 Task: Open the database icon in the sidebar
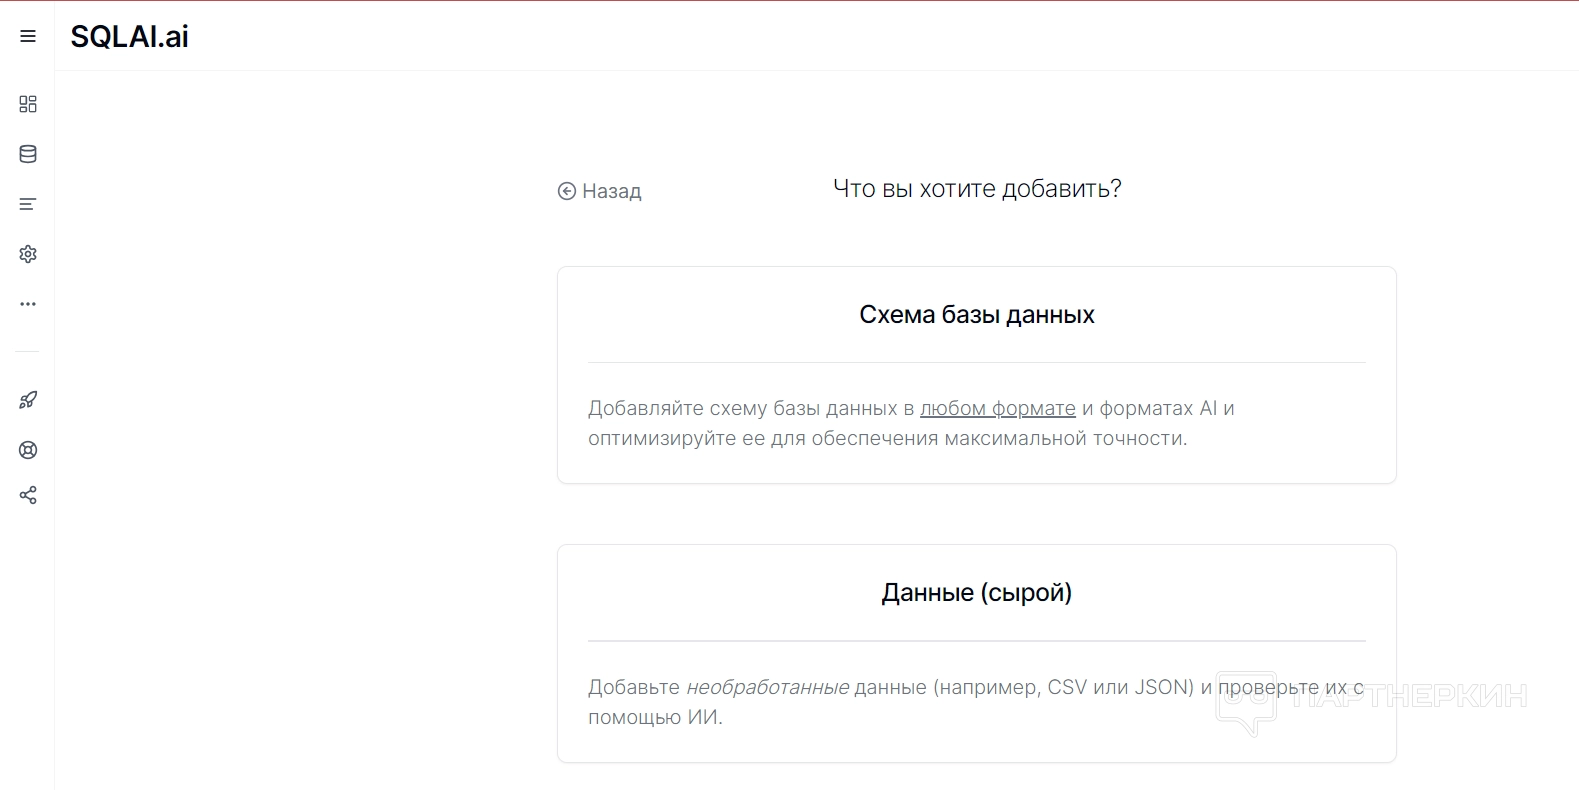(28, 154)
